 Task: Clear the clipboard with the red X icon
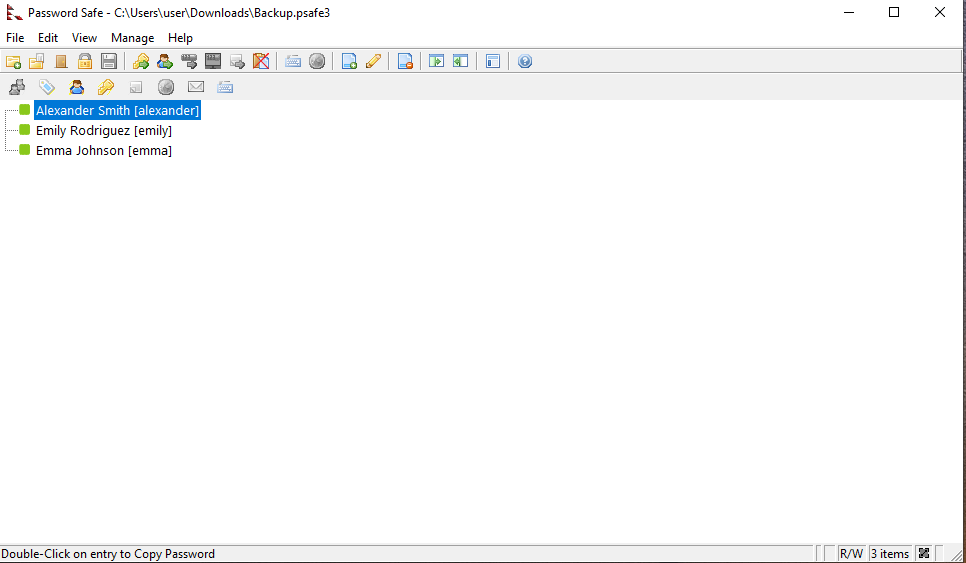[x=261, y=62]
